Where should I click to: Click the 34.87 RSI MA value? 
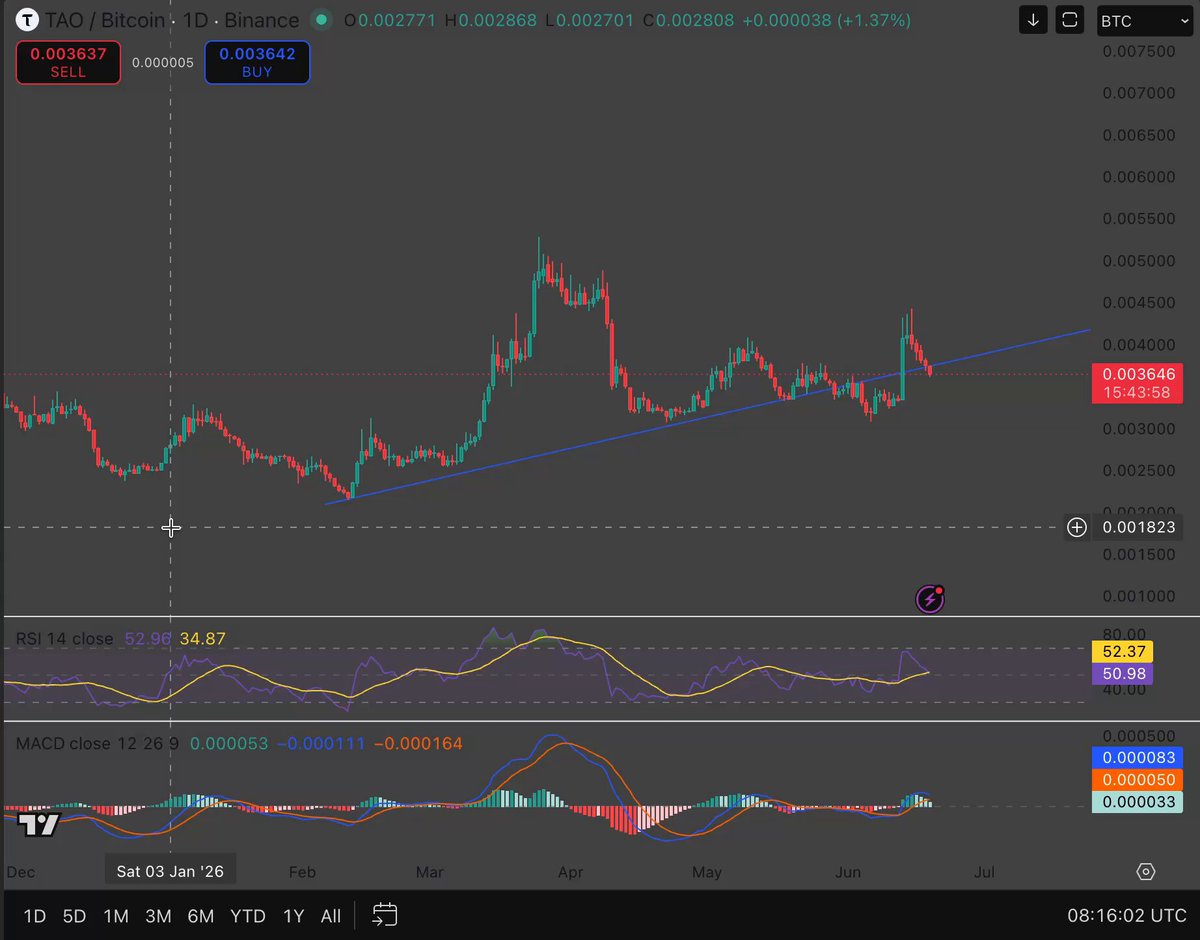(x=202, y=638)
